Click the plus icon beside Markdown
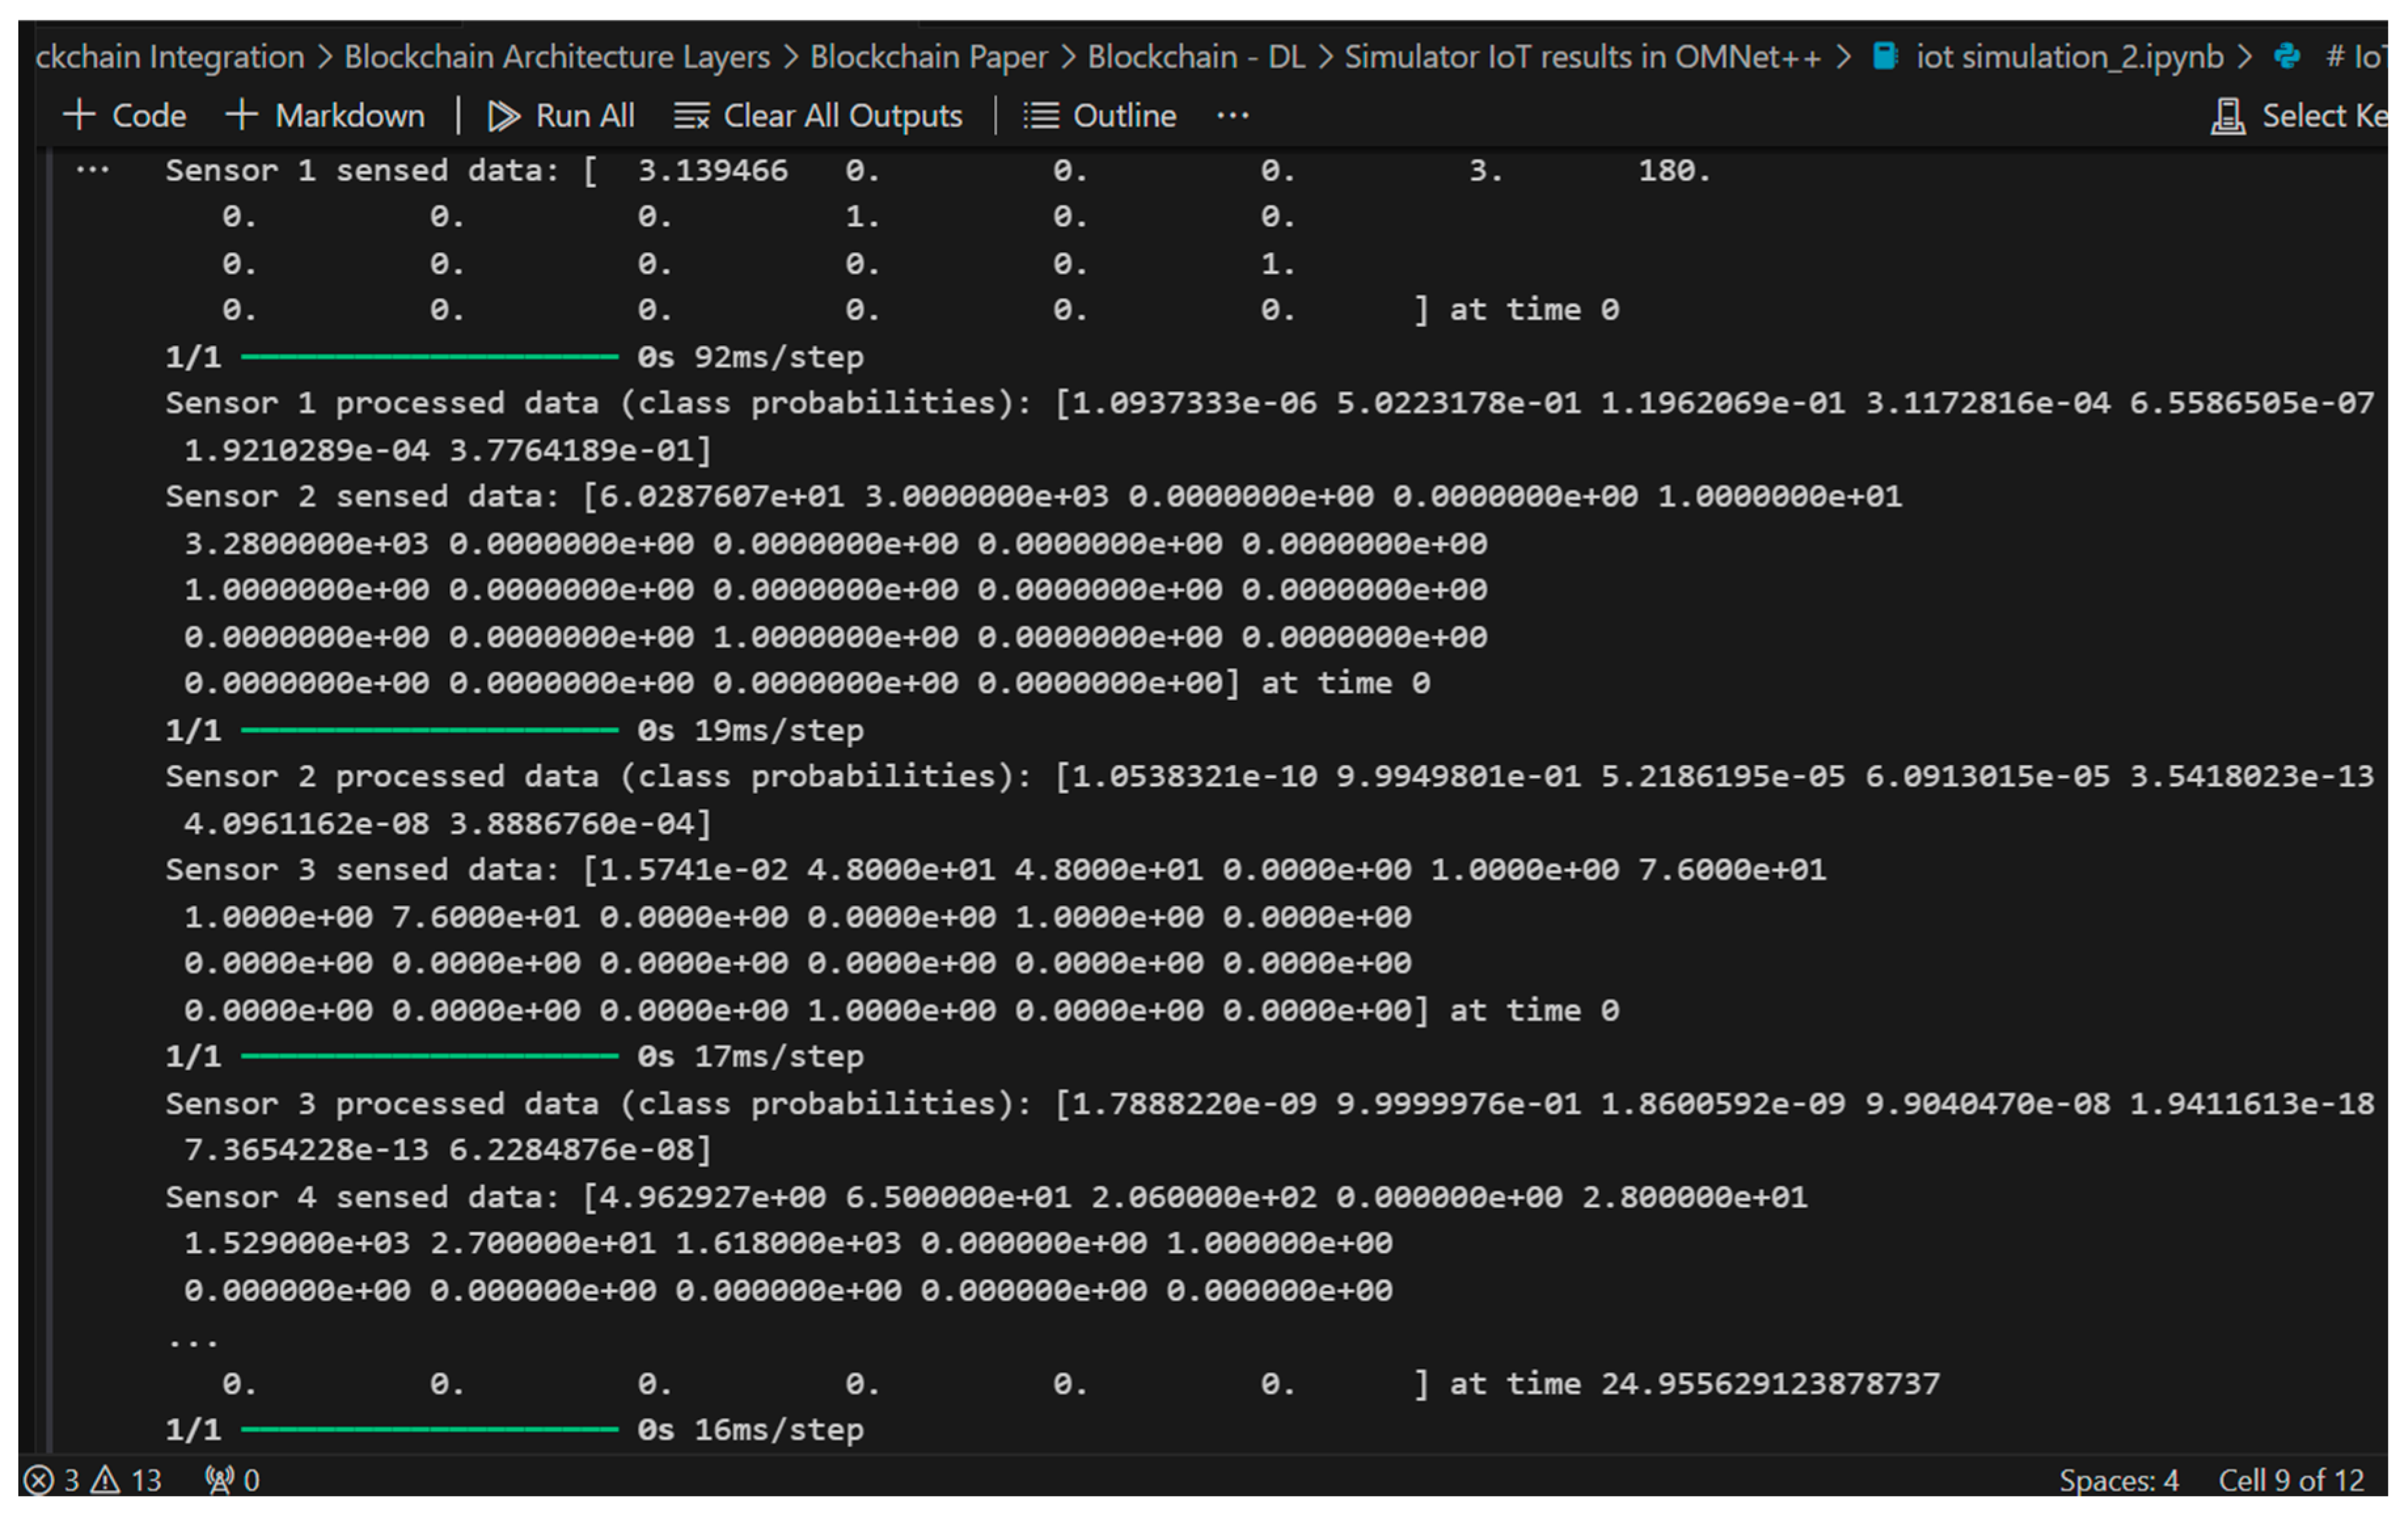The width and height of the screenshot is (2408, 1513). click(x=241, y=116)
